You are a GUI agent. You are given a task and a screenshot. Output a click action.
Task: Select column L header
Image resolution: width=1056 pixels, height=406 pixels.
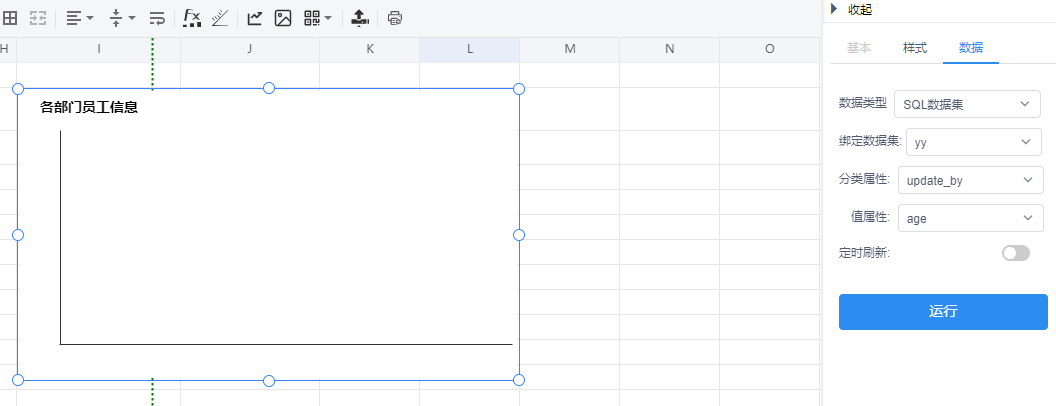click(469, 49)
